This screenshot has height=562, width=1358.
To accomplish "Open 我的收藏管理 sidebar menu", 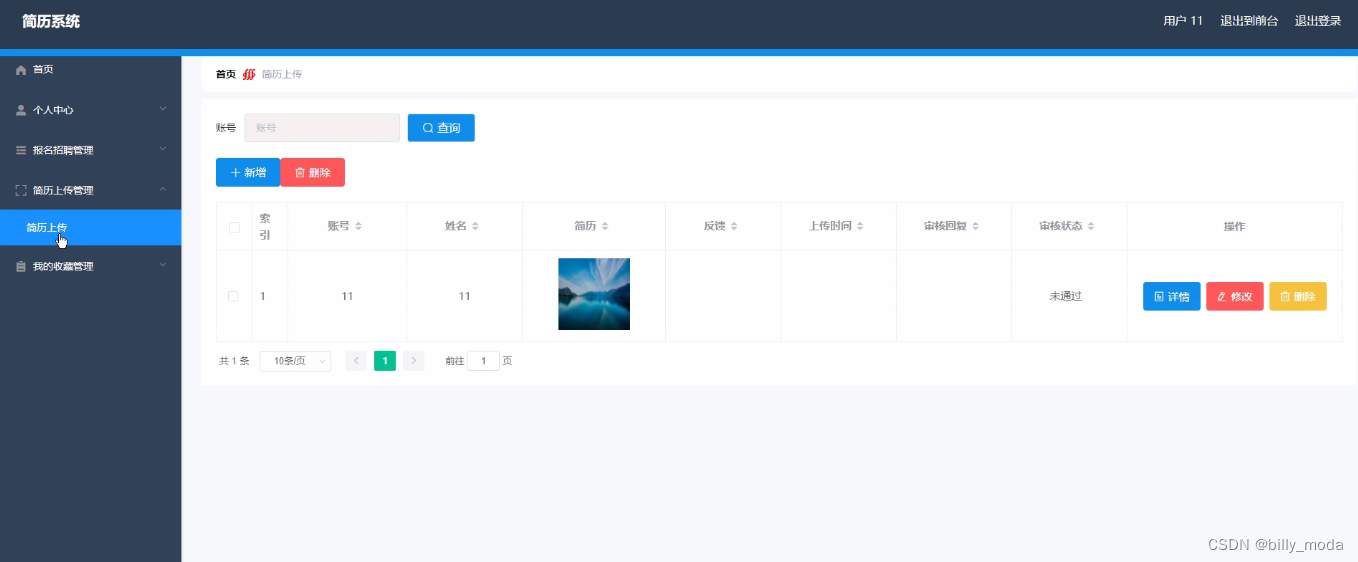I will tap(90, 267).
